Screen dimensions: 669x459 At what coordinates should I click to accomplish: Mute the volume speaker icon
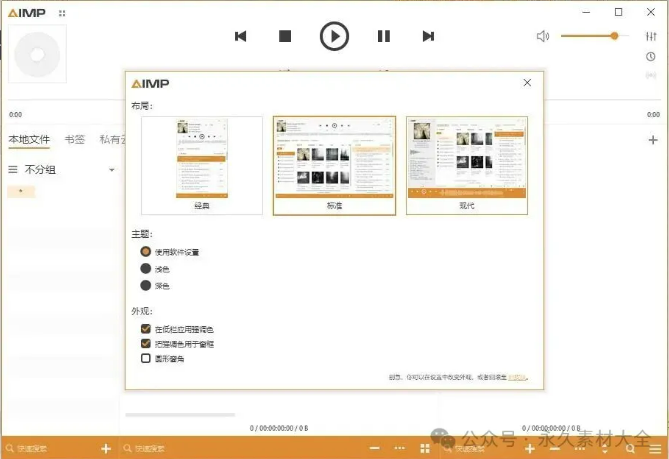543,36
